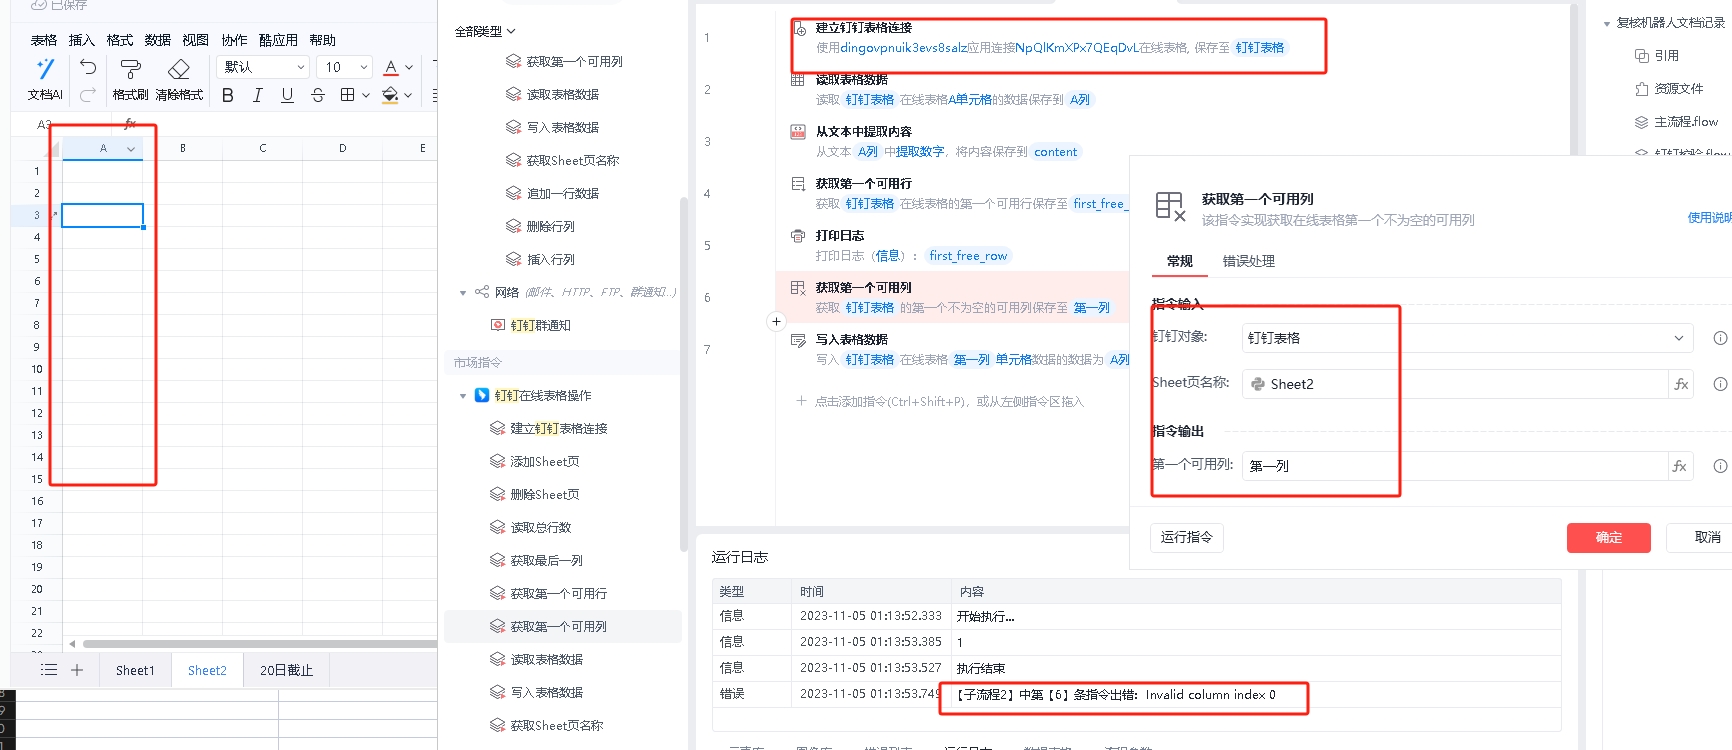Toggle strikethrough formatting

(318, 95)
